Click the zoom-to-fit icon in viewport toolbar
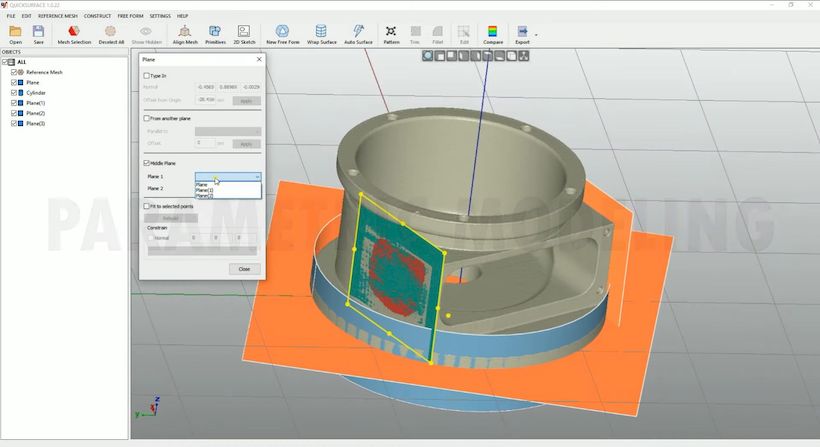Viewport: 820px width, 447px height. coord(428,55)
